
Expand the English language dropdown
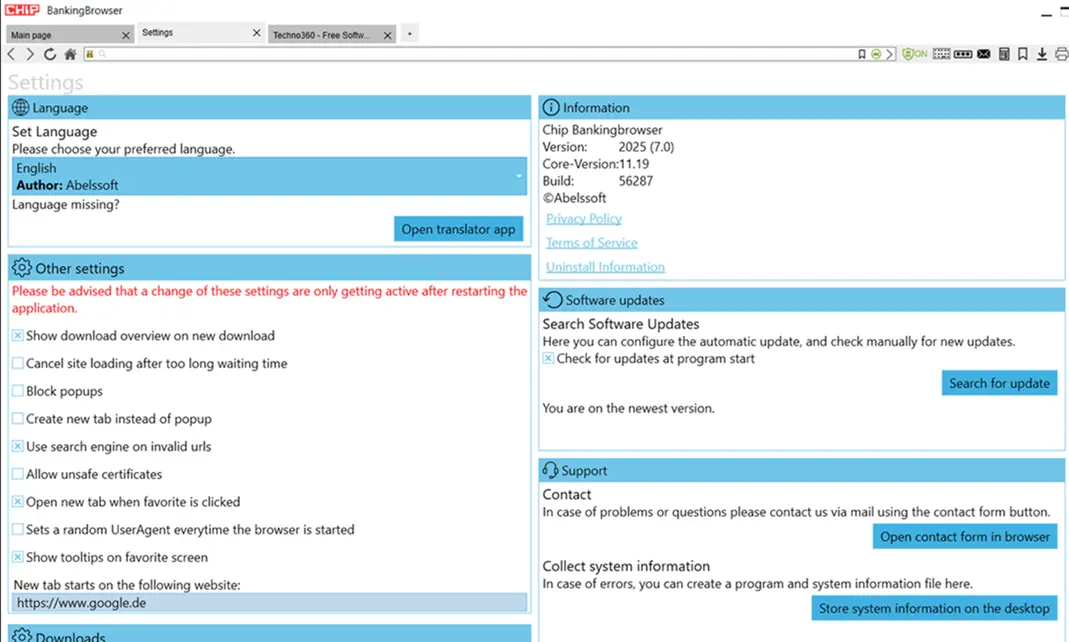coord(268,176)
